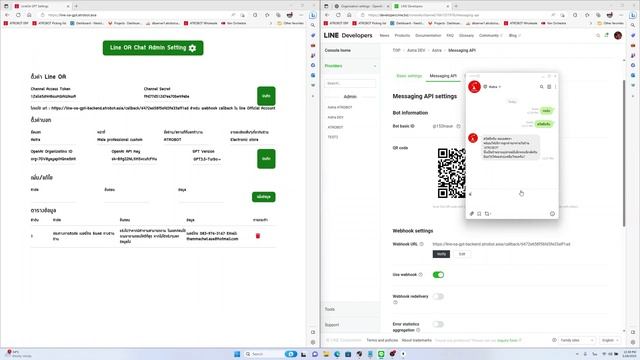Click the search icon in LINE Developers header
640x360 pixels.
(x=598, y=36)
